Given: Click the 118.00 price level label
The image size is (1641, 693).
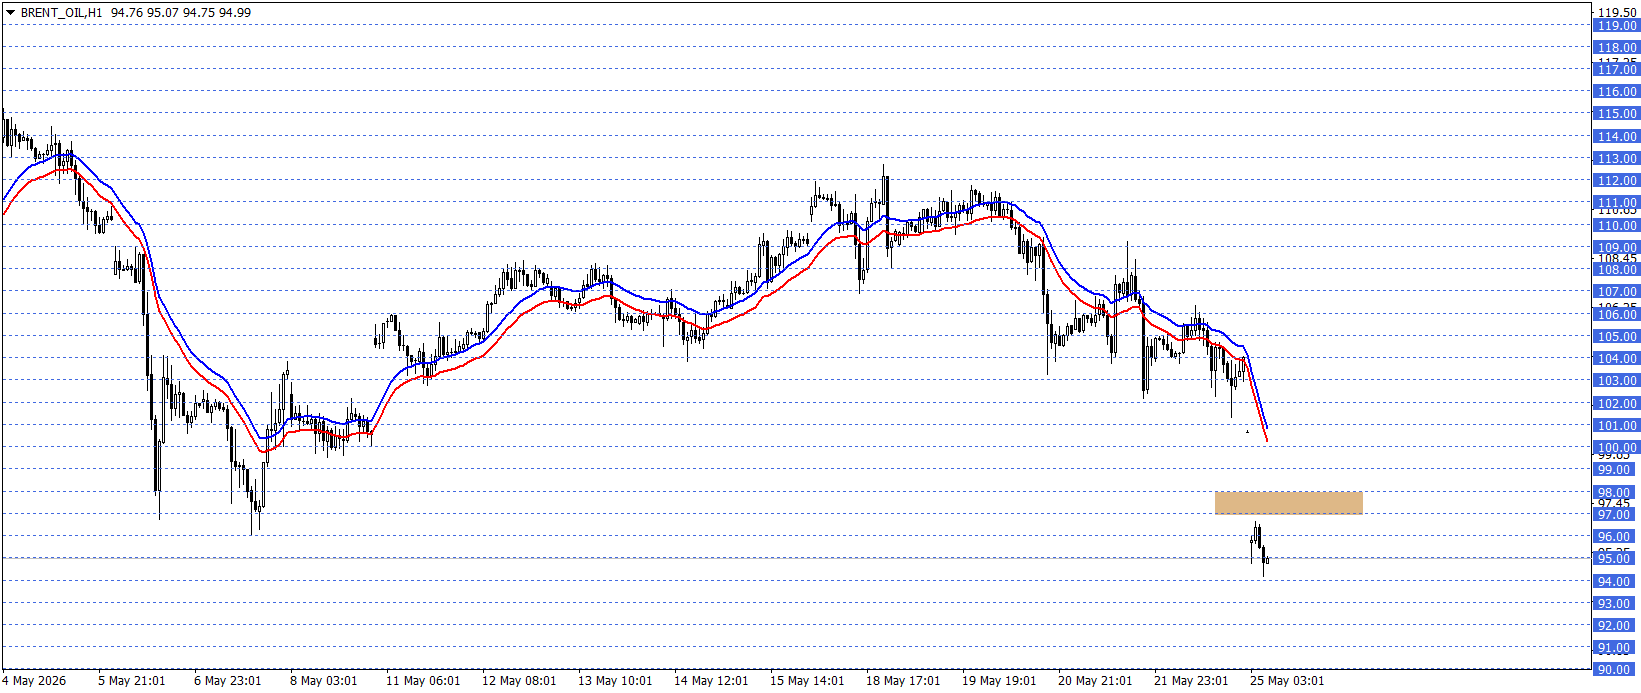Looking at the screenshot, I should (1616, 48).
